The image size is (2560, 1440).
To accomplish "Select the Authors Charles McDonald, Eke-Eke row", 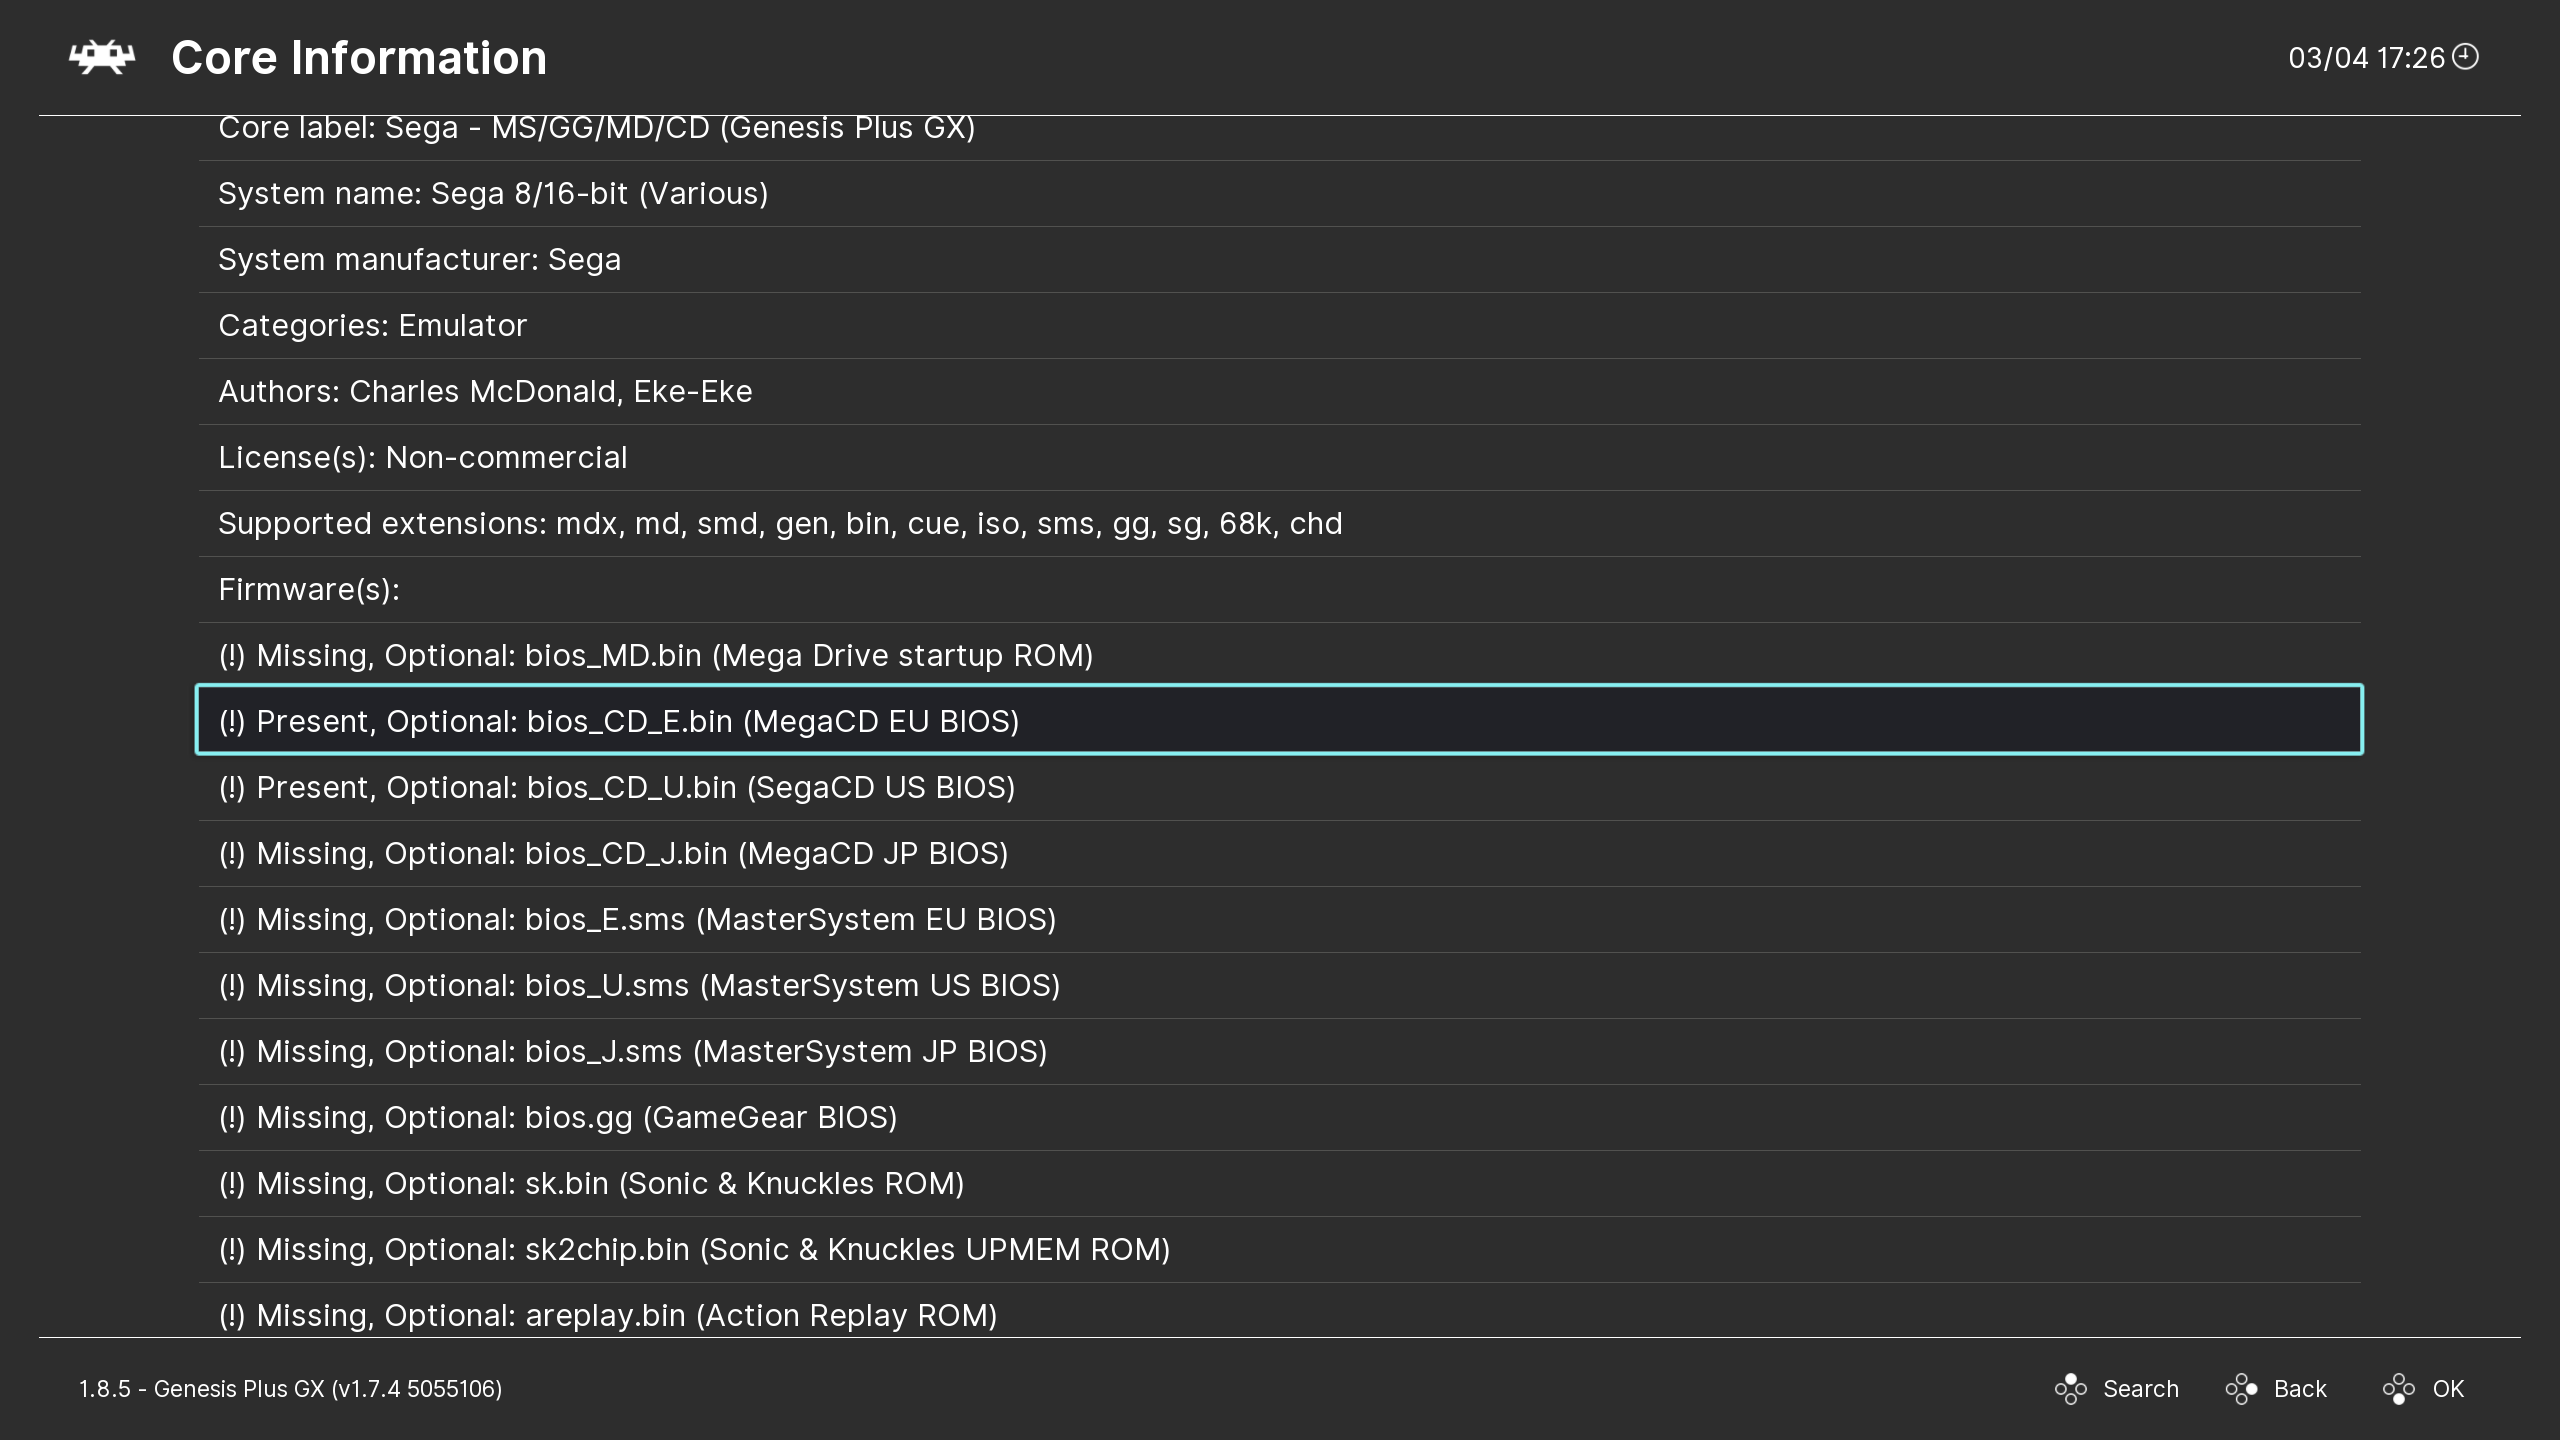I will [x=1279, y=391].
